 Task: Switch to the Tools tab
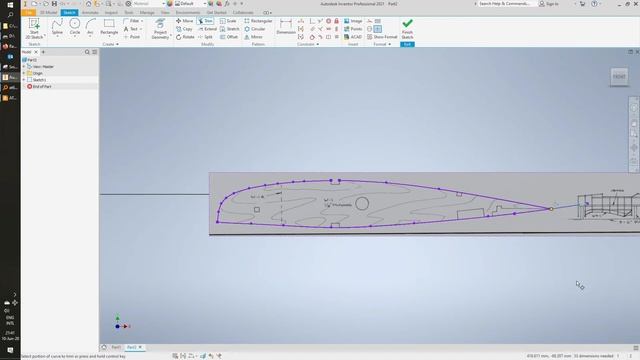click(129, 13)
